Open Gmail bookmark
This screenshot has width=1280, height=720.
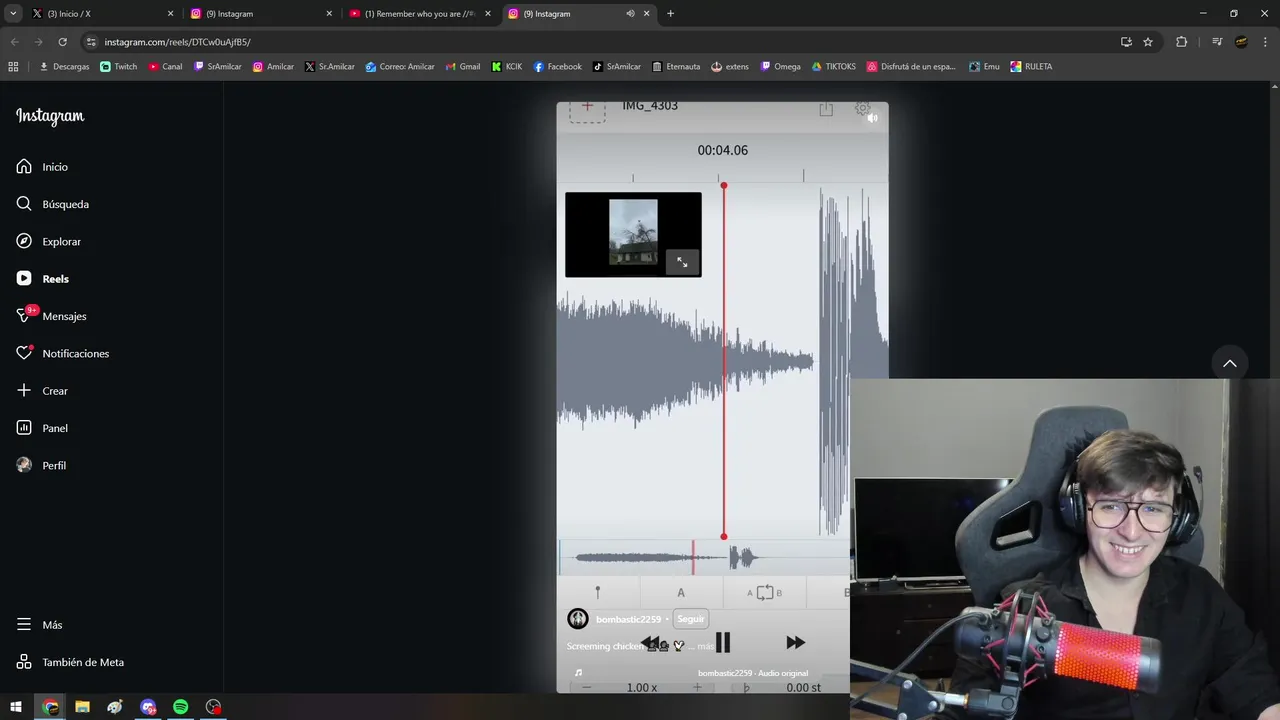tap(463, 67)
